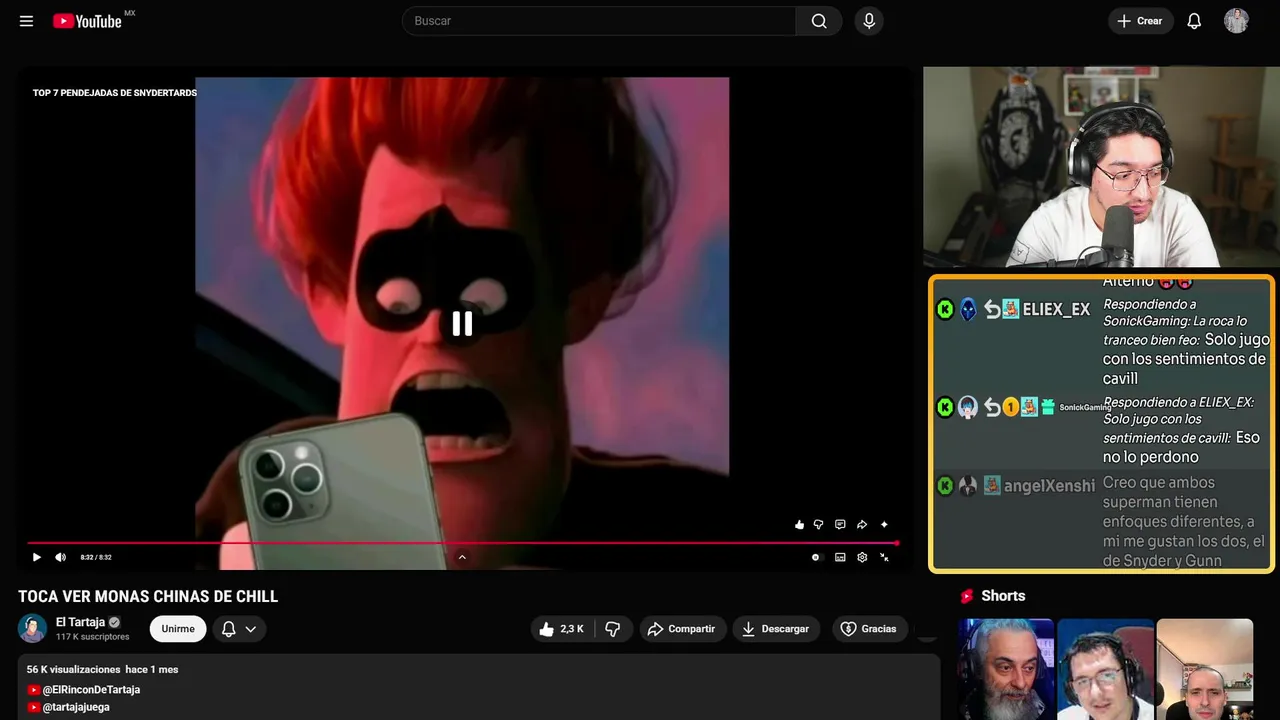Click the green K badge beside angelXenshi
The image size is (1280, 720).
[x=945, y=486]
